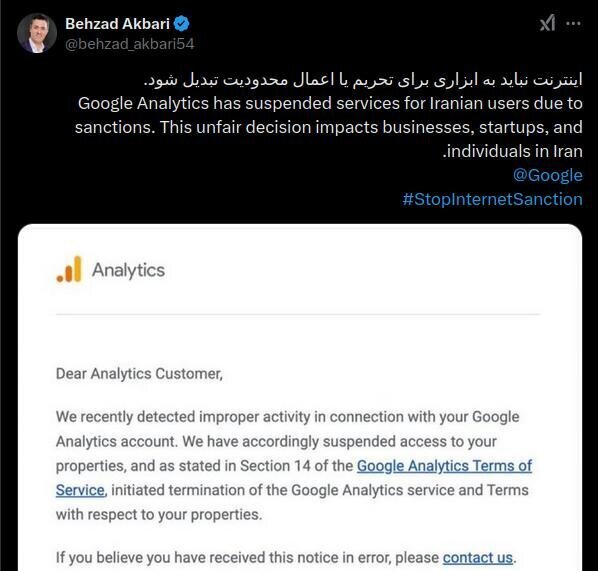Viewport: 598px width, 571px height.
Task: Click the English tweet text about Iranian users
Action: (329, 127)
